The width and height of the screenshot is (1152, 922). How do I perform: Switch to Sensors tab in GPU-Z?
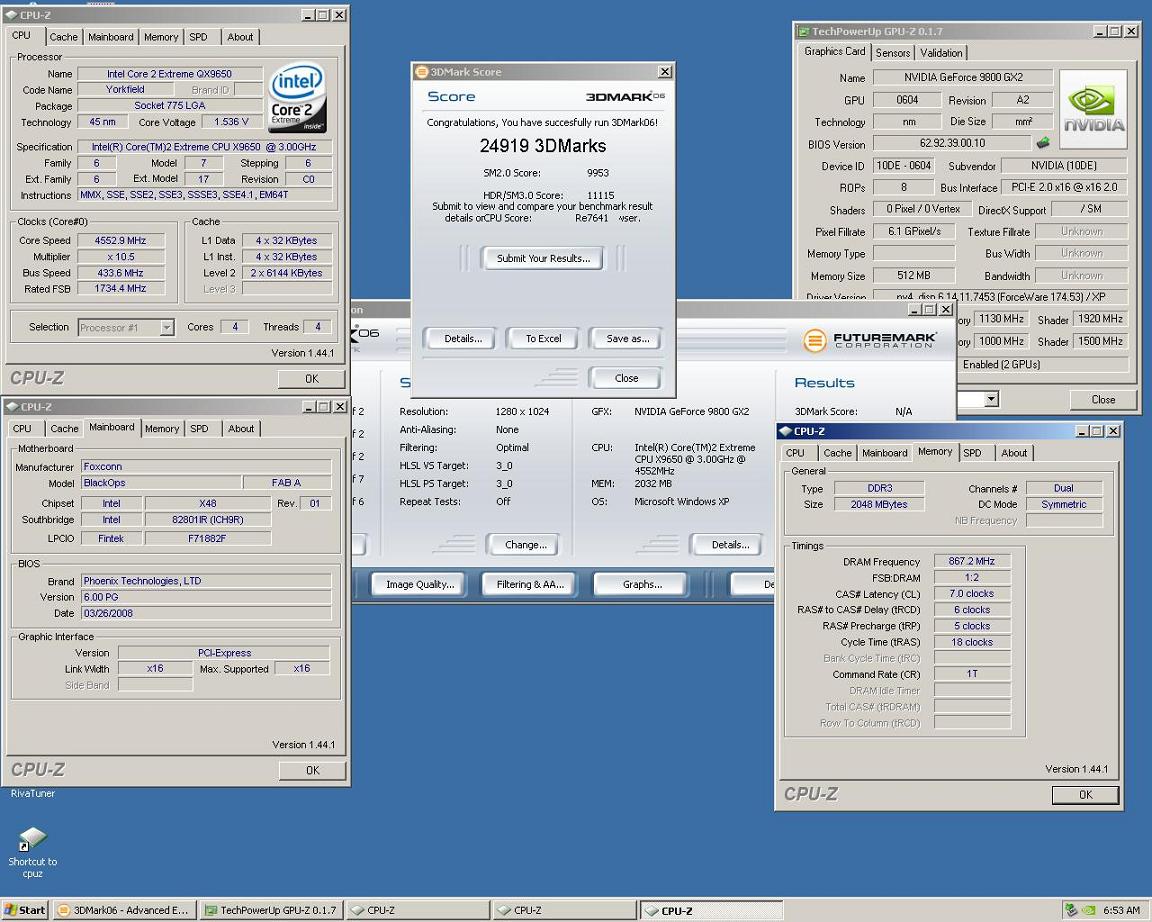(x=893, y=52)
